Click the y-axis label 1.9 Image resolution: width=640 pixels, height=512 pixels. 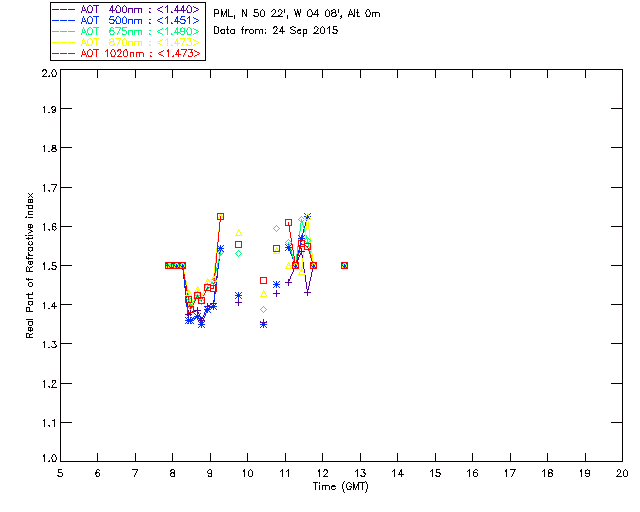49,109
